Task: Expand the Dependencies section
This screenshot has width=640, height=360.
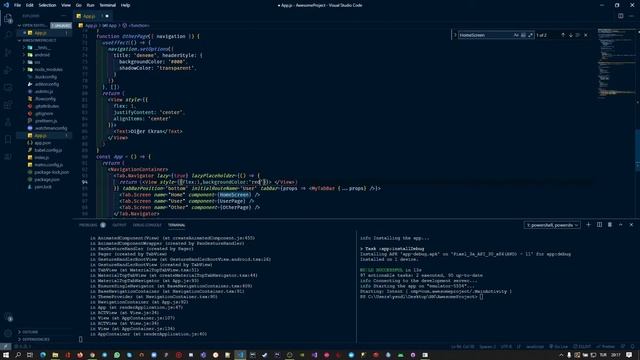Action: click(x=36, y=339)
